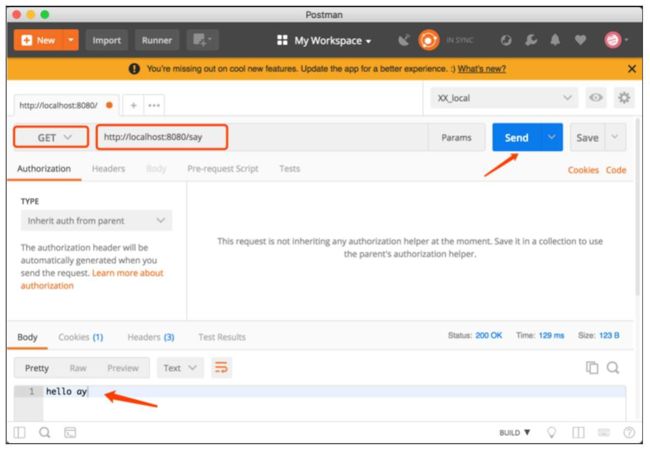
Task: Switch to the Authorization tab
Action: click(x=44, y=169)
